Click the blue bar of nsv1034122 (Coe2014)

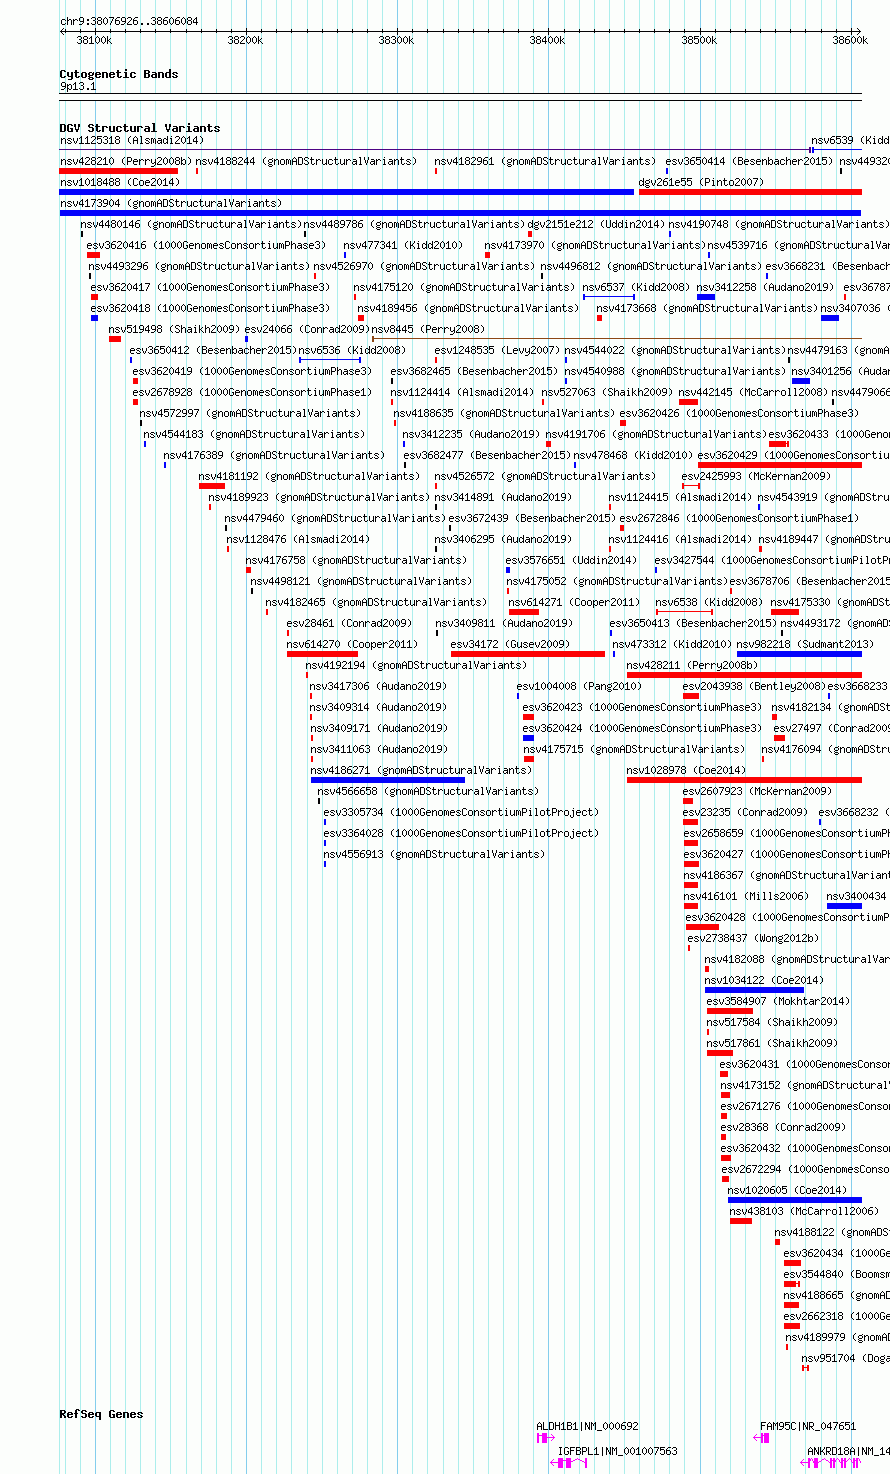(754, 990)
